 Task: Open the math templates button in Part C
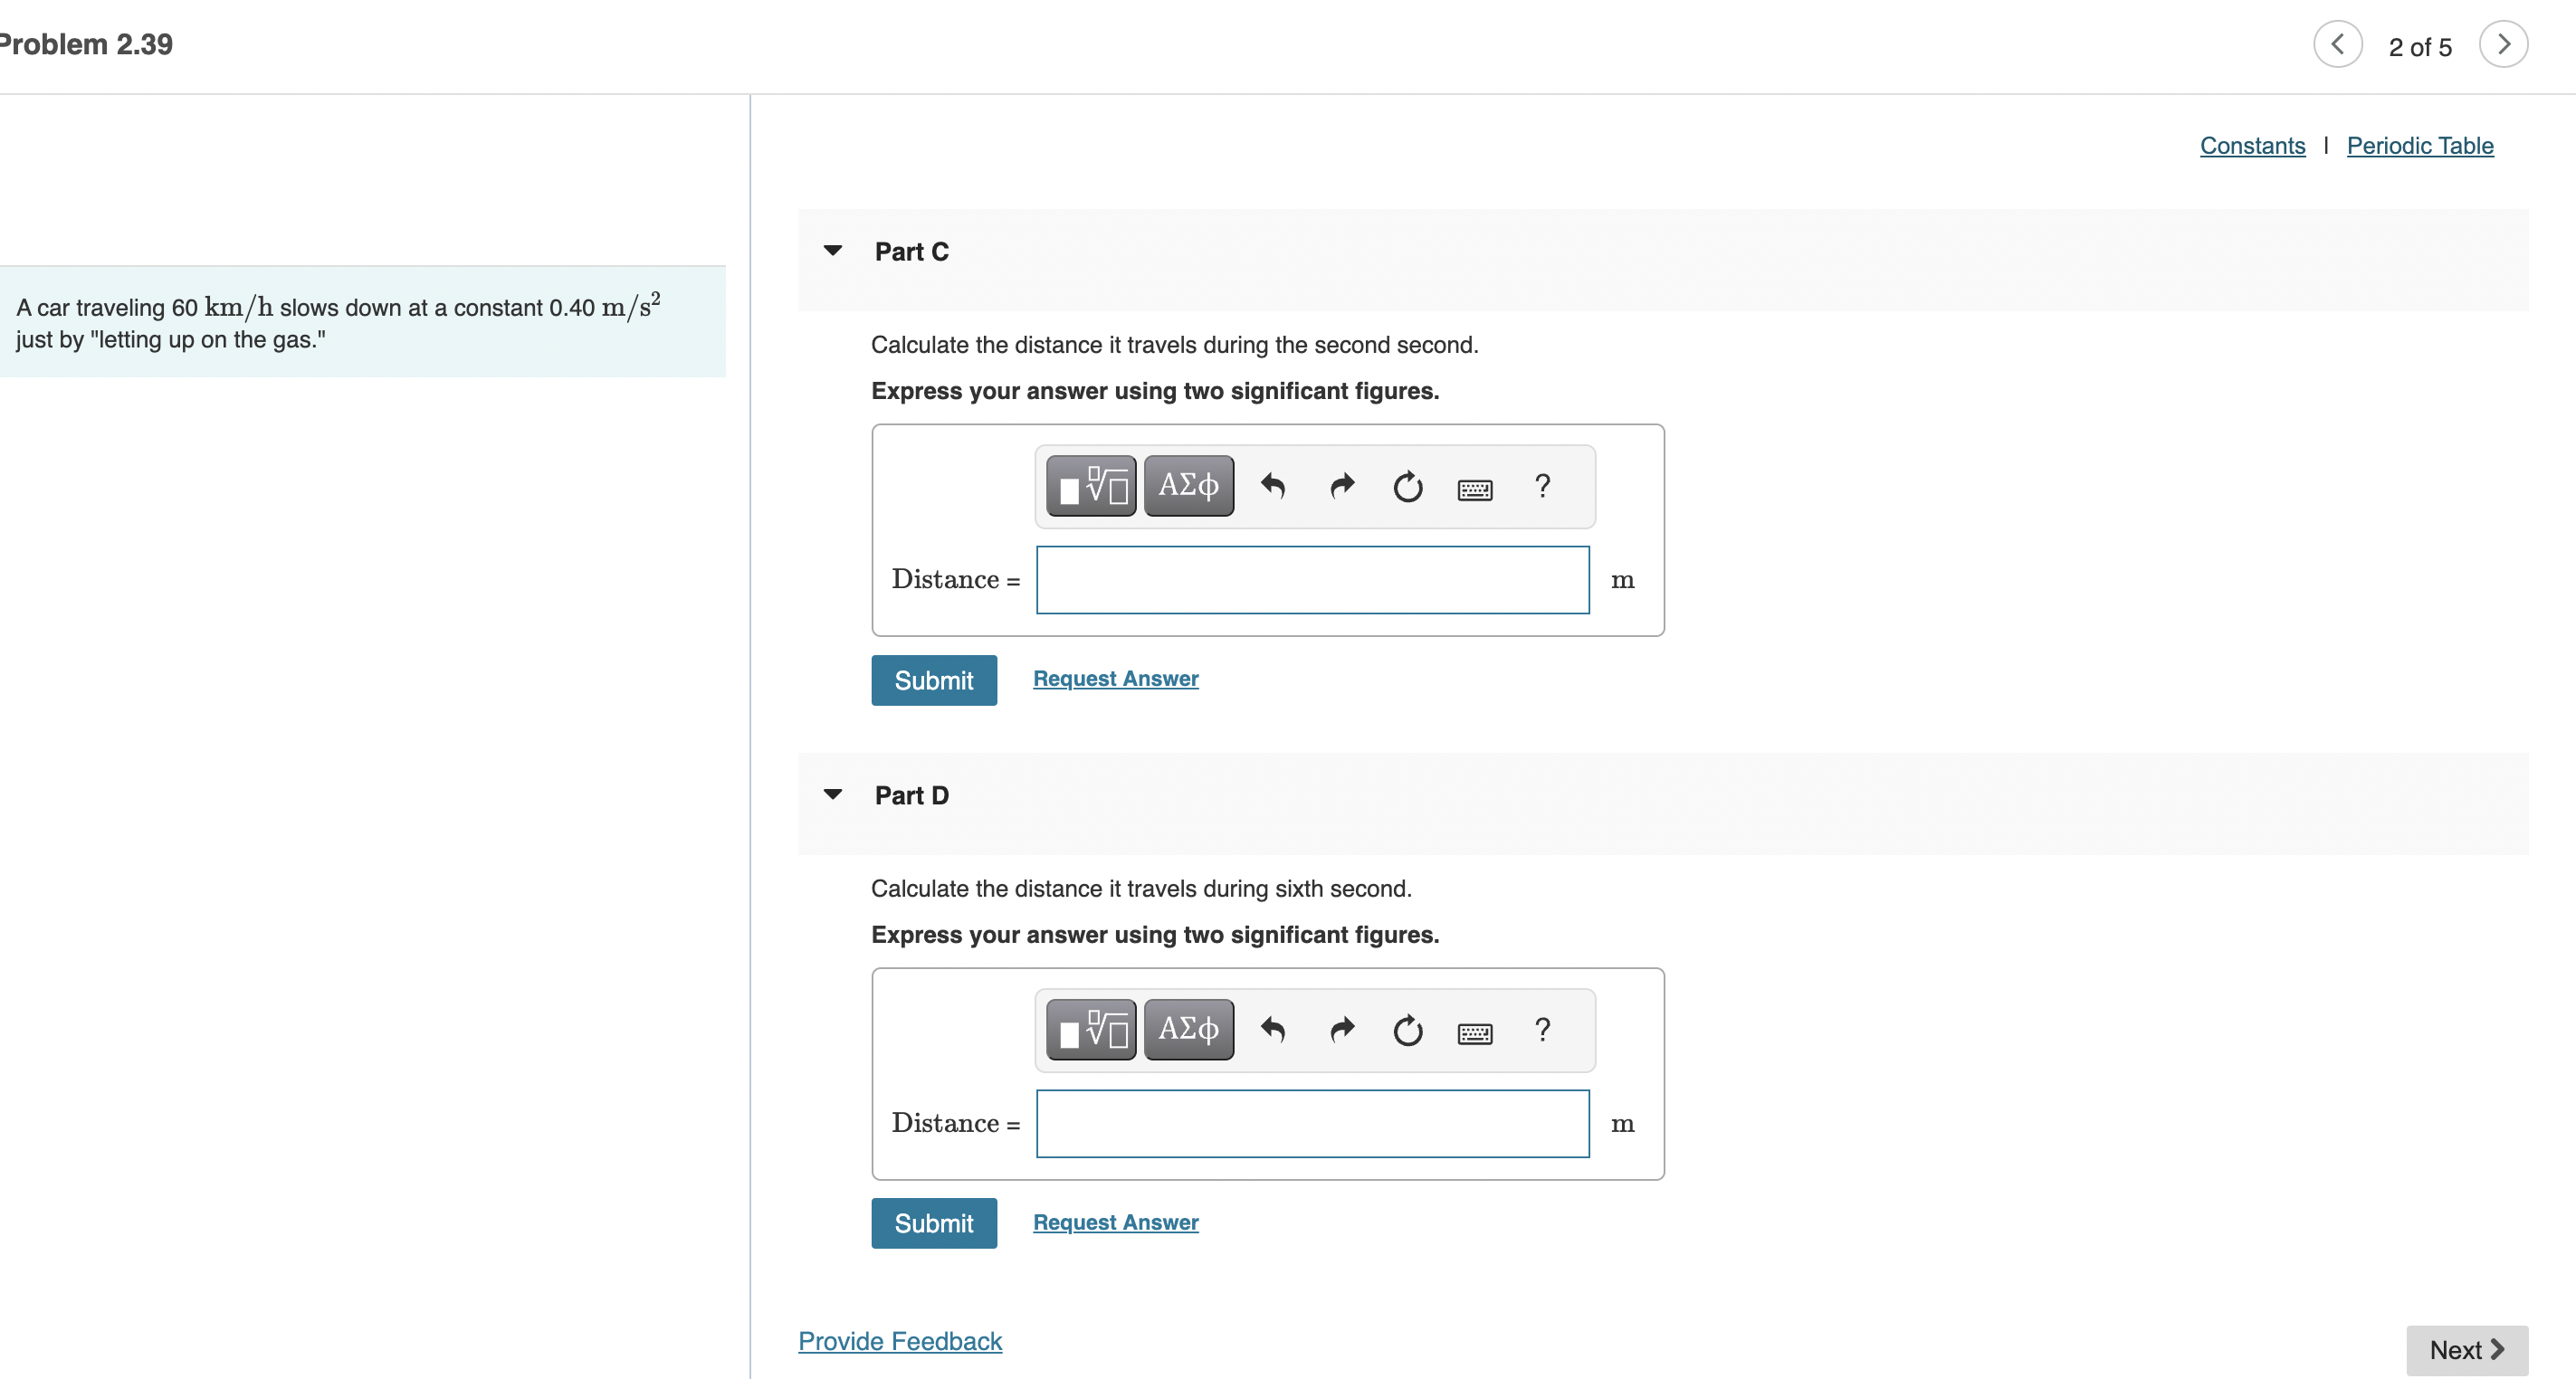[1090, 486]
